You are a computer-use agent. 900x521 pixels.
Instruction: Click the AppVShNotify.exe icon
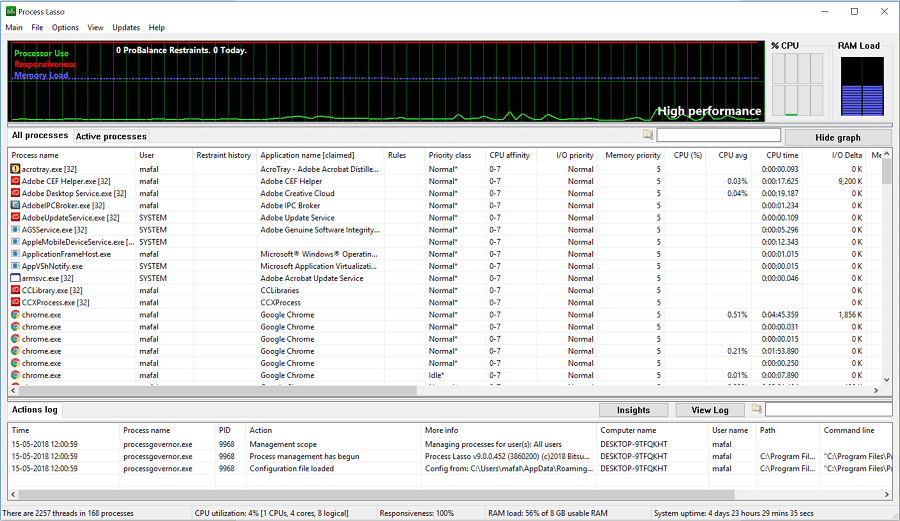click(x=15, y=266)
